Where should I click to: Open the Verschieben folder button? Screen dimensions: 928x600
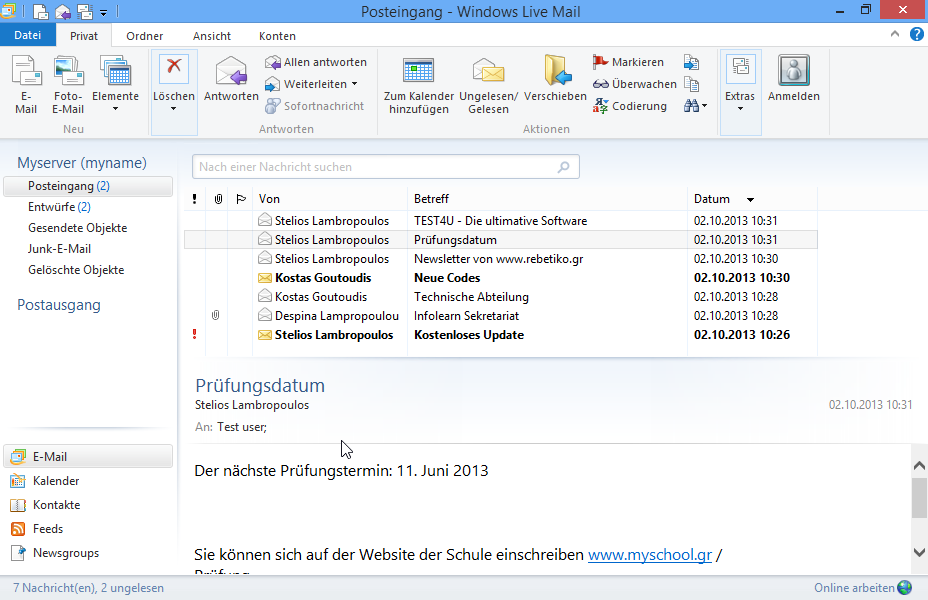click(555, 79)
